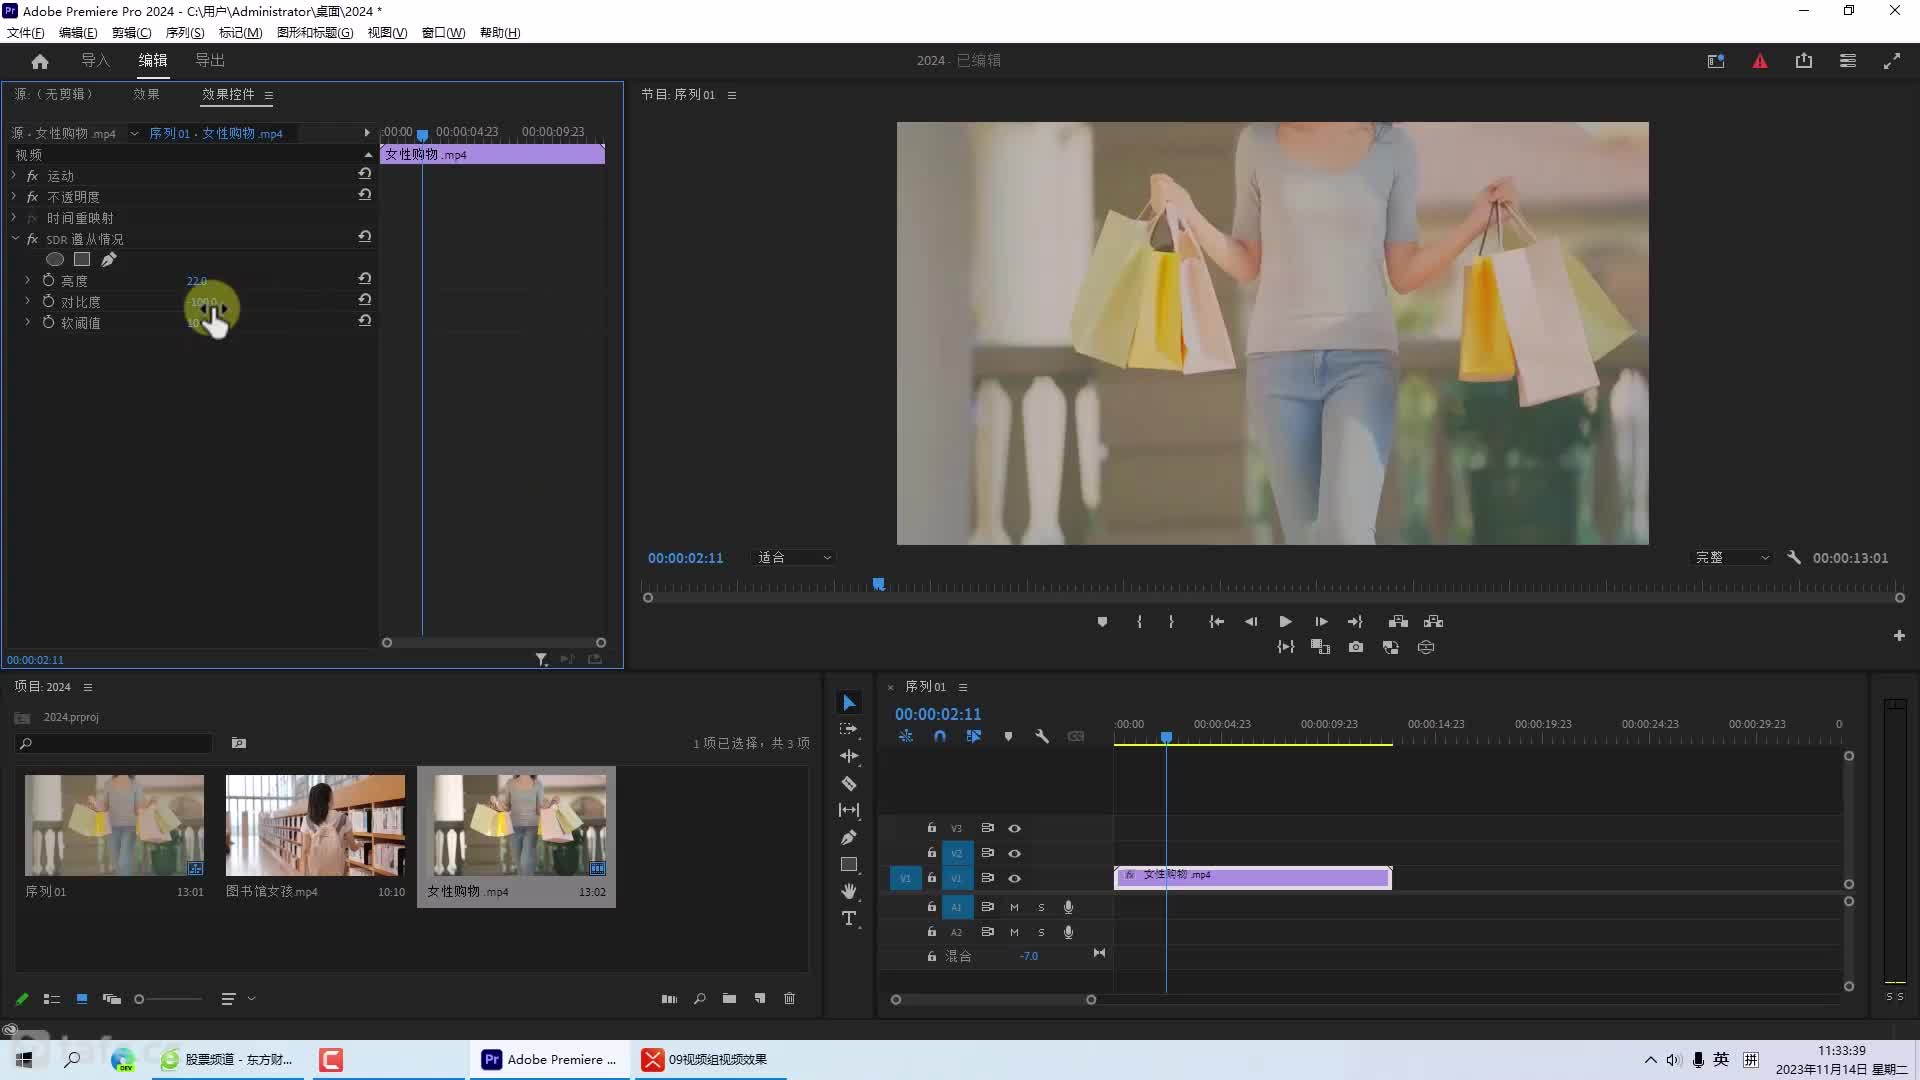Select the Selection tool arrow

(849, 703)
